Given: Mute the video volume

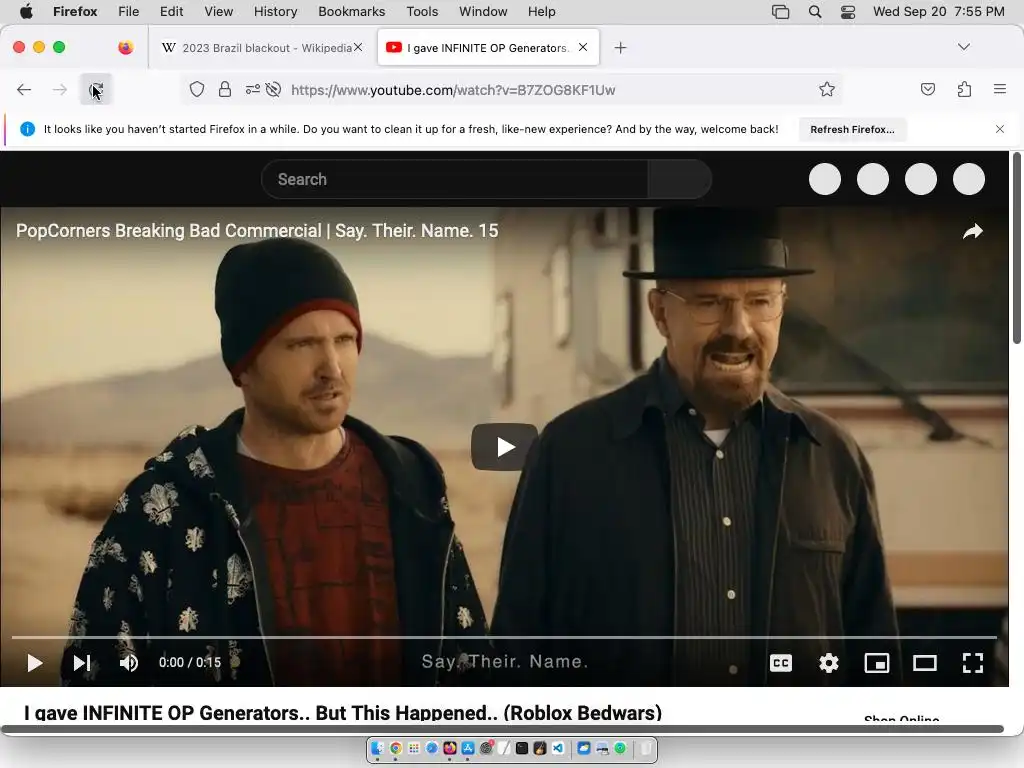Looking at the screenshot, I should pos(129,663).
